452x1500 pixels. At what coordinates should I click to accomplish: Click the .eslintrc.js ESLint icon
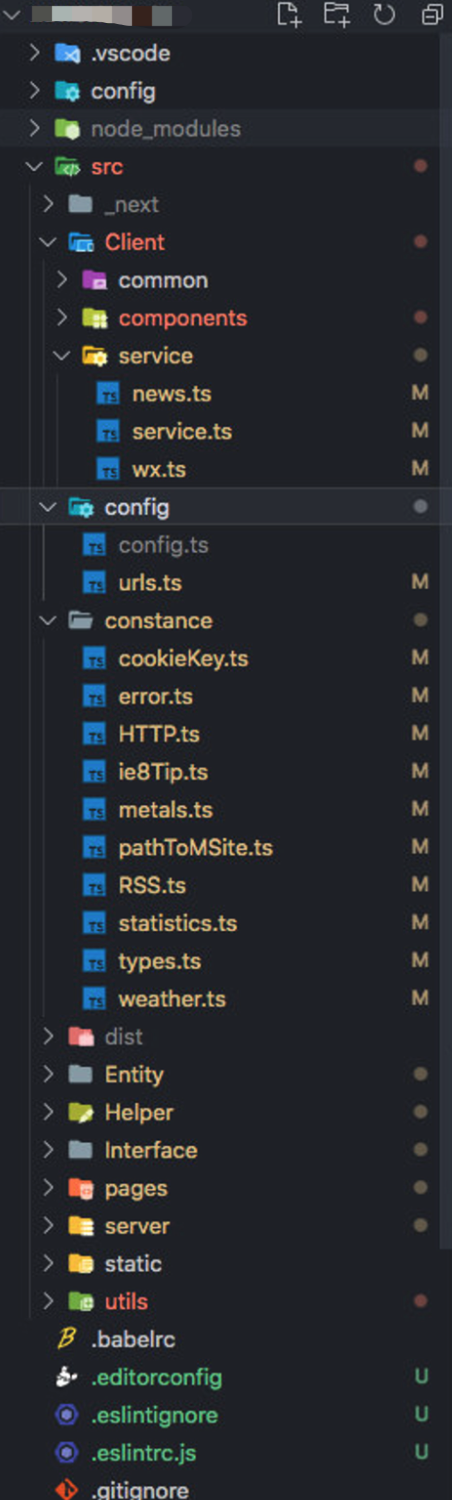[67, 1452]
